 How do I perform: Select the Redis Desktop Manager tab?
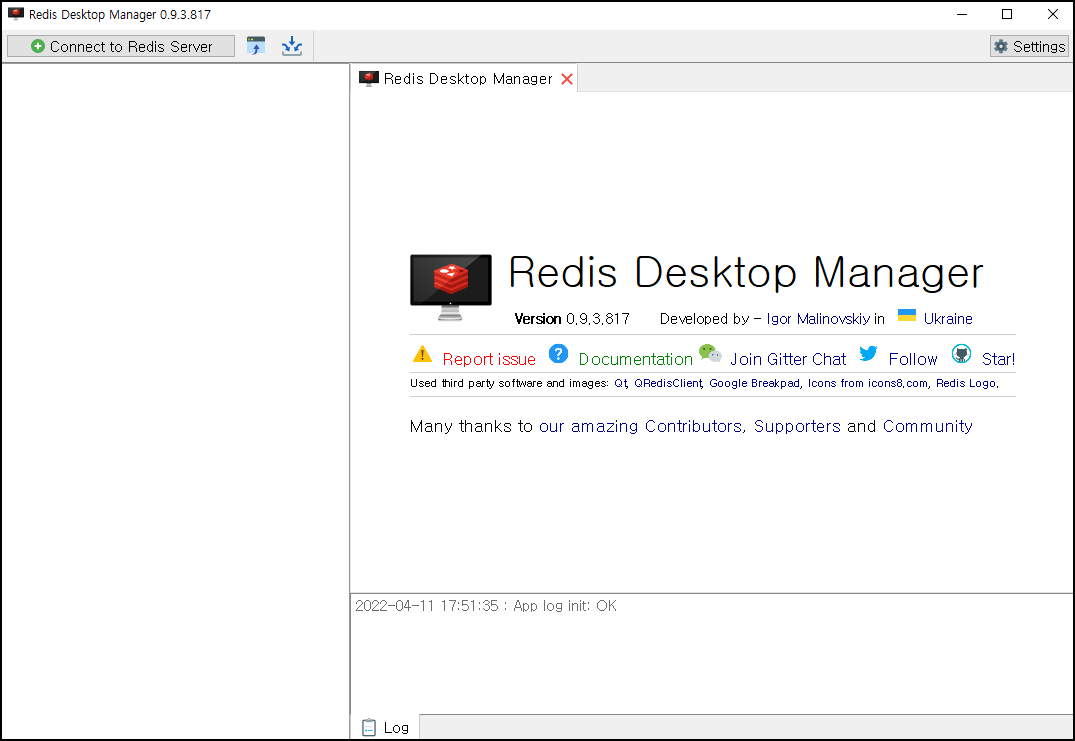[x=464, y=79]
